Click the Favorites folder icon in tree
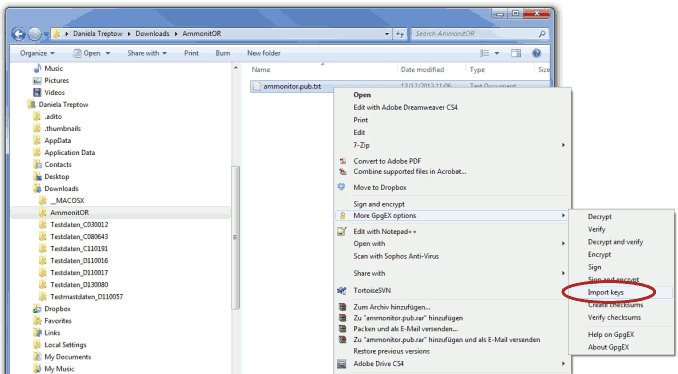Screen dimensions: 678x374 click(37, 320)
